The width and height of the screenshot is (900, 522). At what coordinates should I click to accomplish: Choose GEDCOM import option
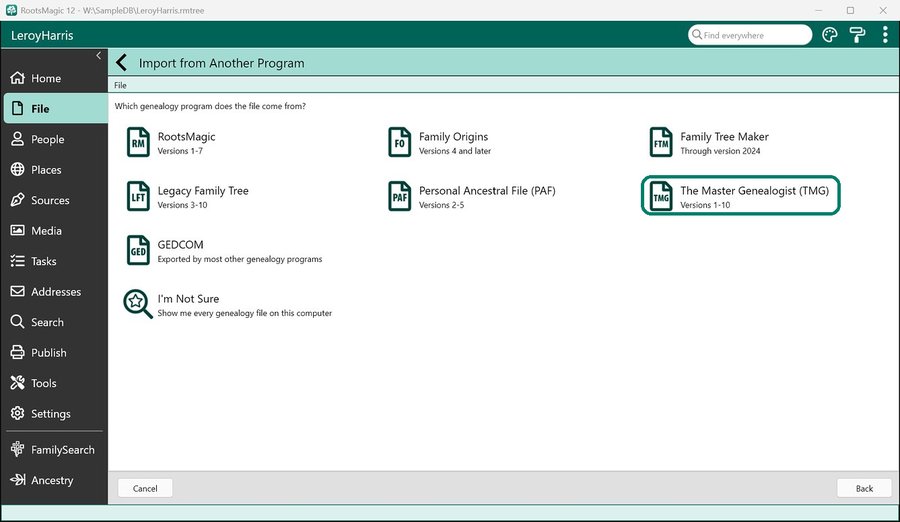point(224,250)
